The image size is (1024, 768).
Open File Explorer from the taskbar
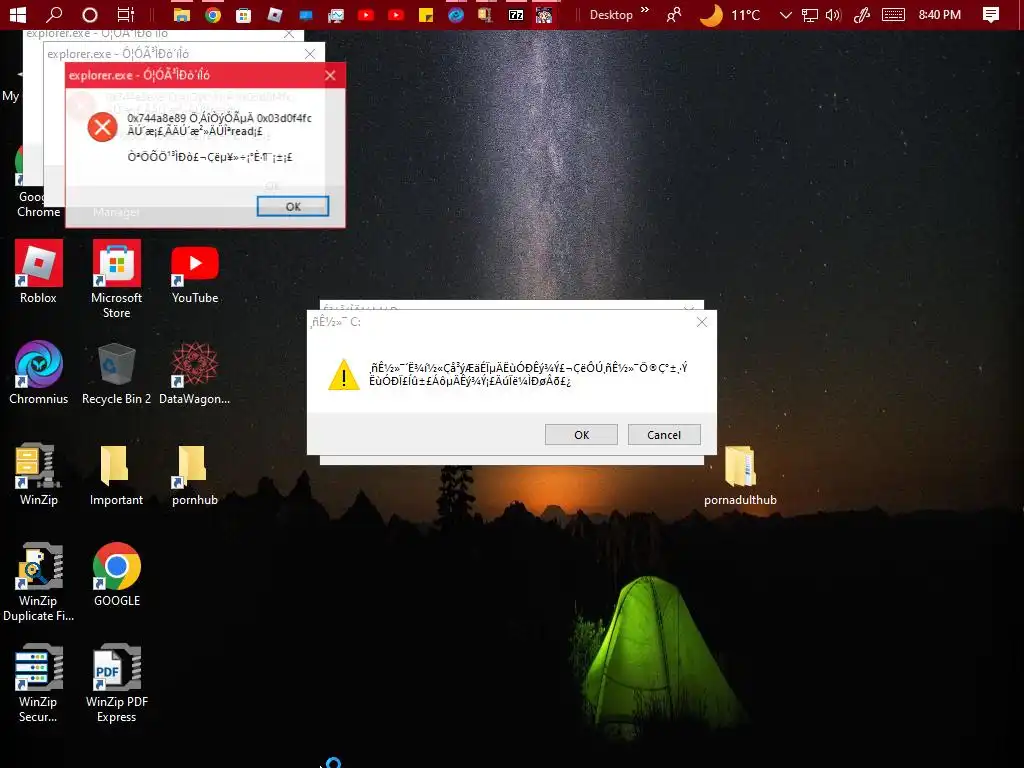(182, 14)
